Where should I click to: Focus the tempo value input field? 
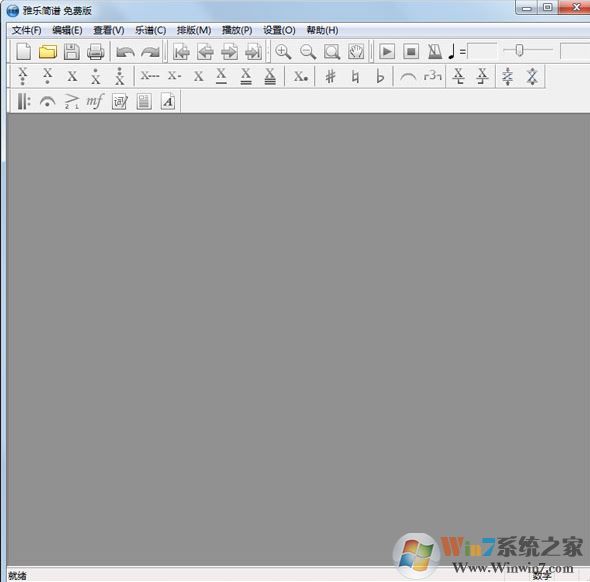click(482, 52)
